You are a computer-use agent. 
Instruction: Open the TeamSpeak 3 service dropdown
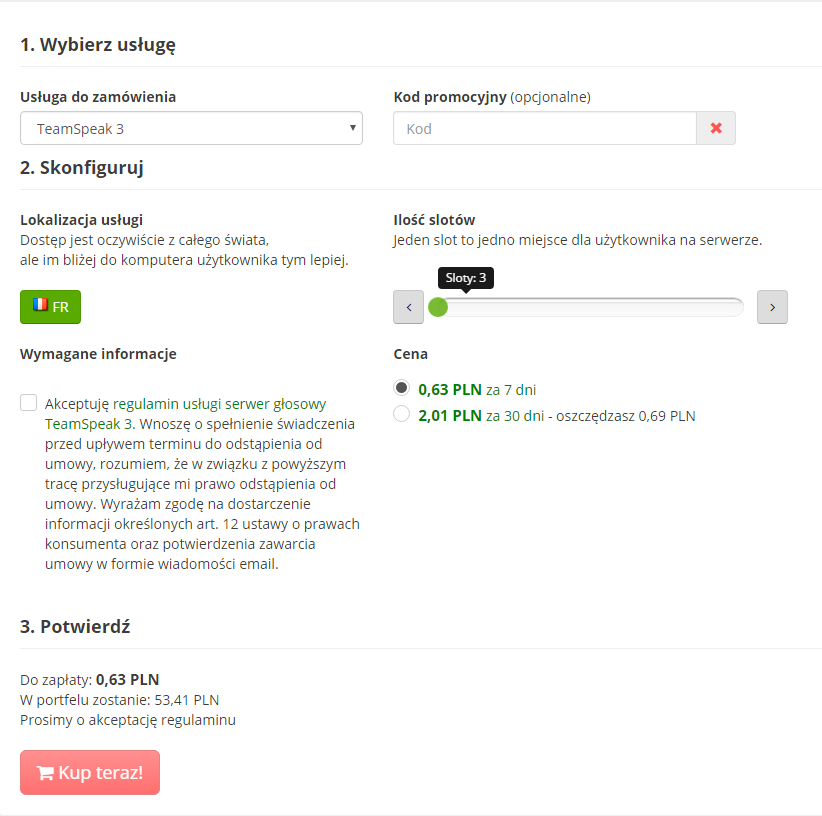point(191,129)
